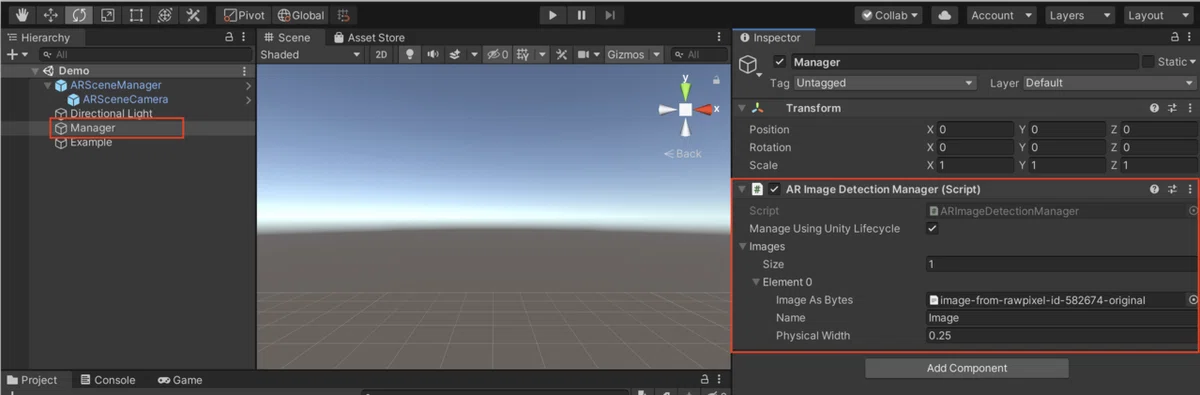Switch to the Console tab
The width and height of the screenshot is (1200, 395).
coord(108,380)
